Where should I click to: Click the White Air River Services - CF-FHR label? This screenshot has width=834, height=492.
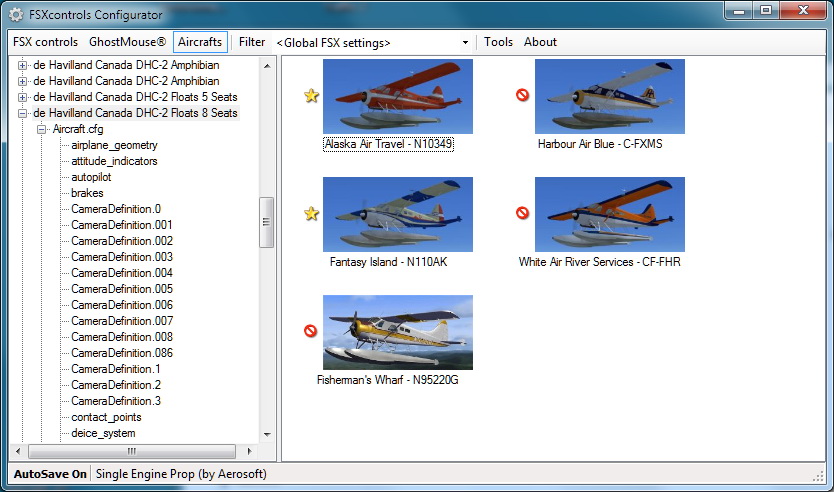(599, 262)
